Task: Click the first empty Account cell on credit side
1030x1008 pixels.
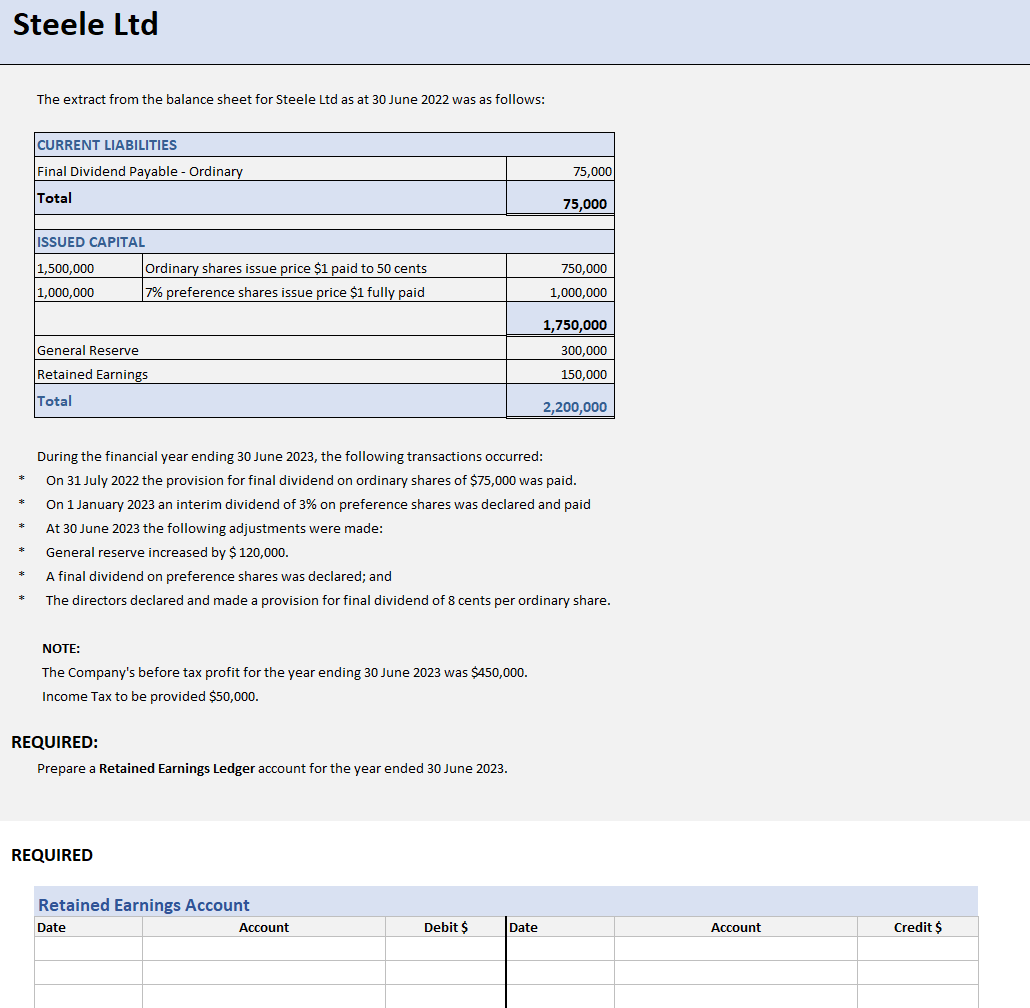Action: click(x=736, y=948)
